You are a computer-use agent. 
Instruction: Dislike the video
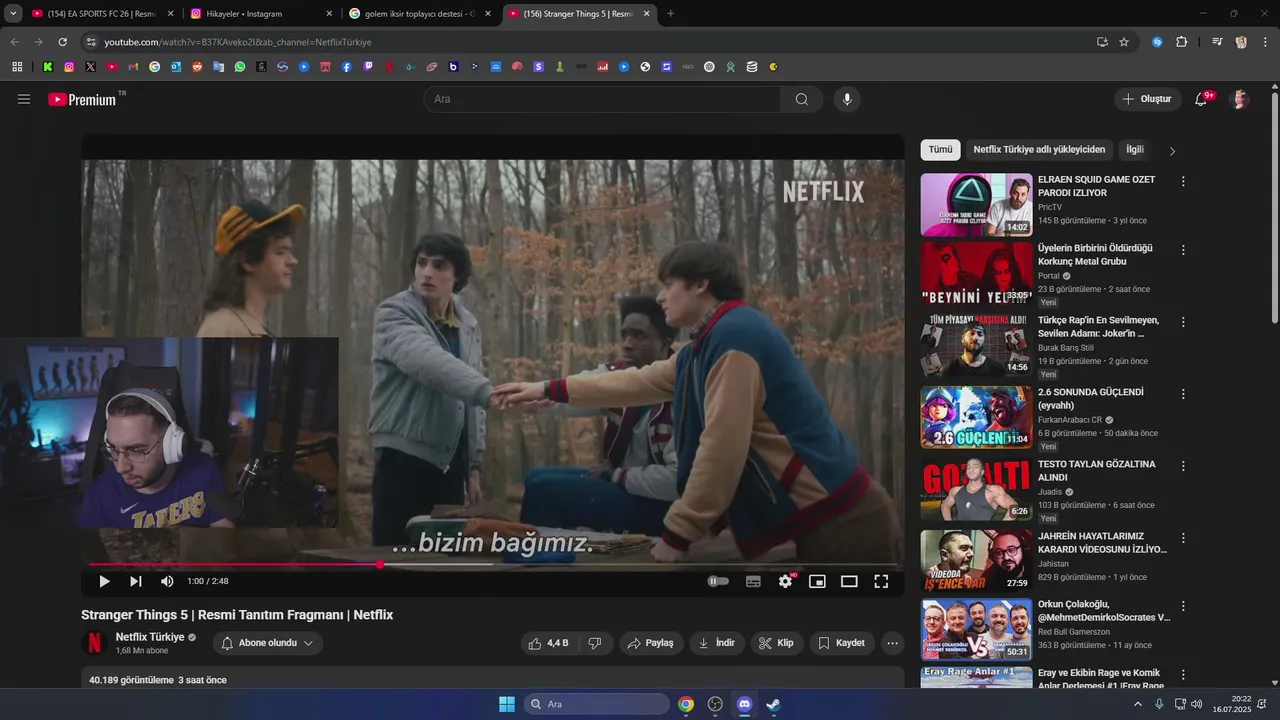595,643
